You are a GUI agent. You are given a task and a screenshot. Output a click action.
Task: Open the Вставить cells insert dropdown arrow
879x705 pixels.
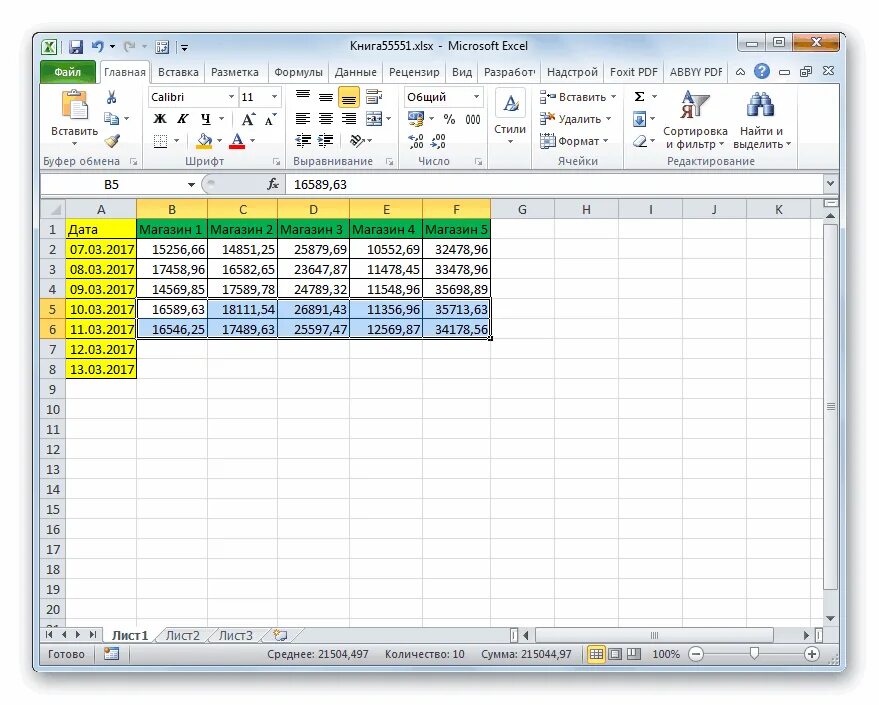point(613,97)
